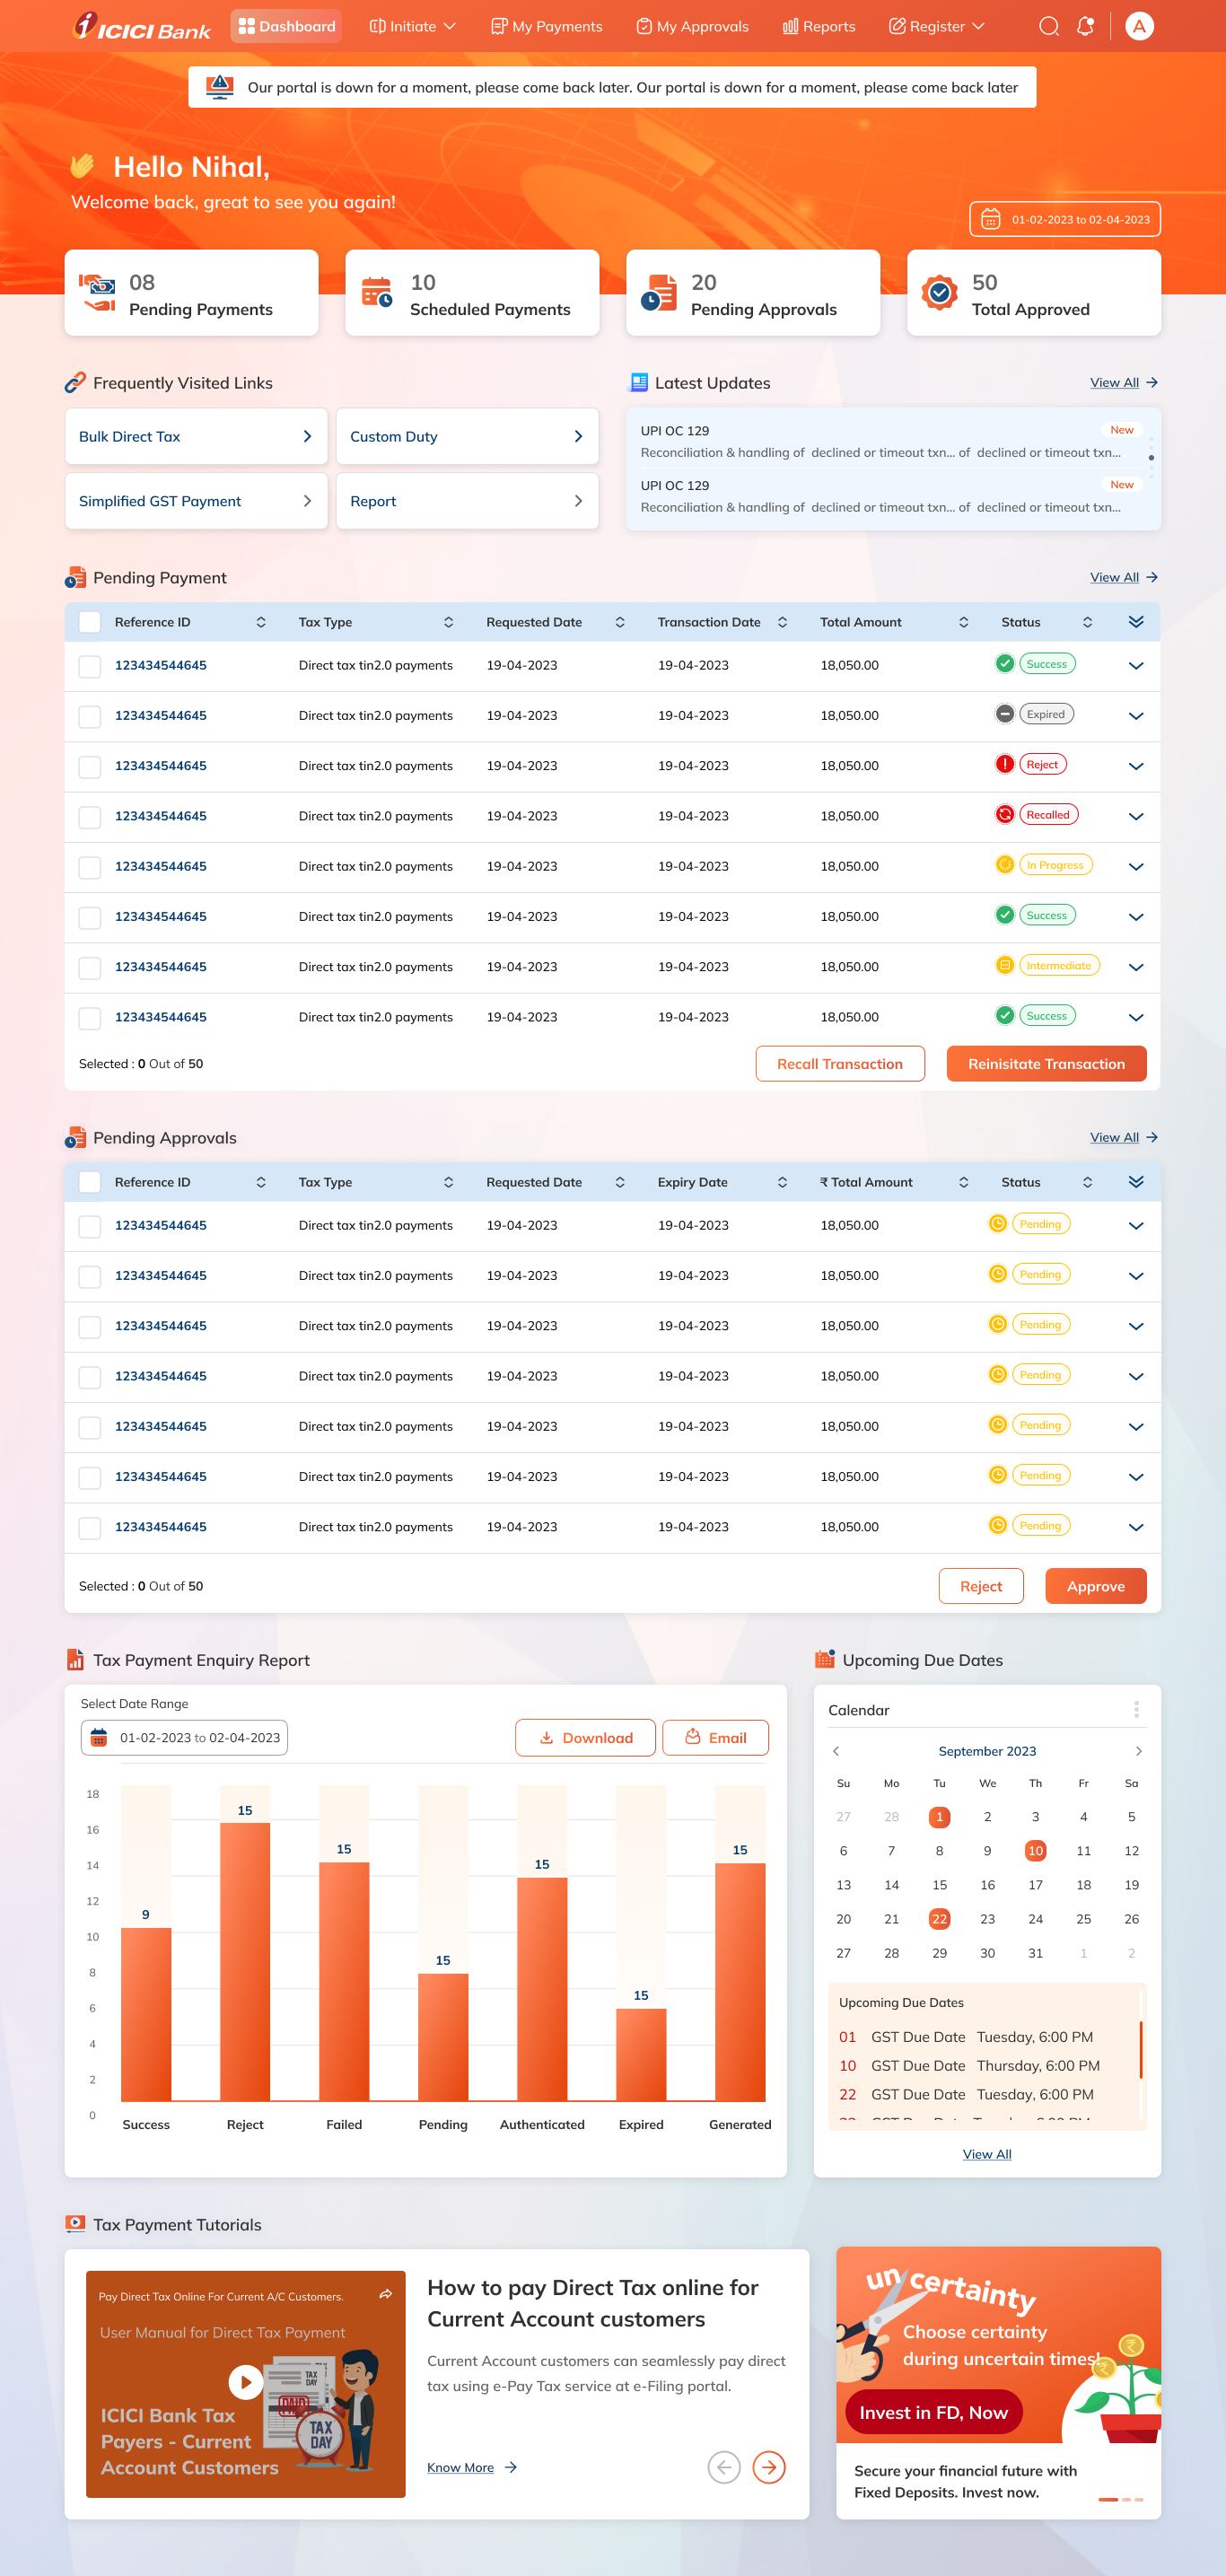Open Pending Payments summary card icon
This screenshot has height=2576, width=1226.
click(98, 292)
